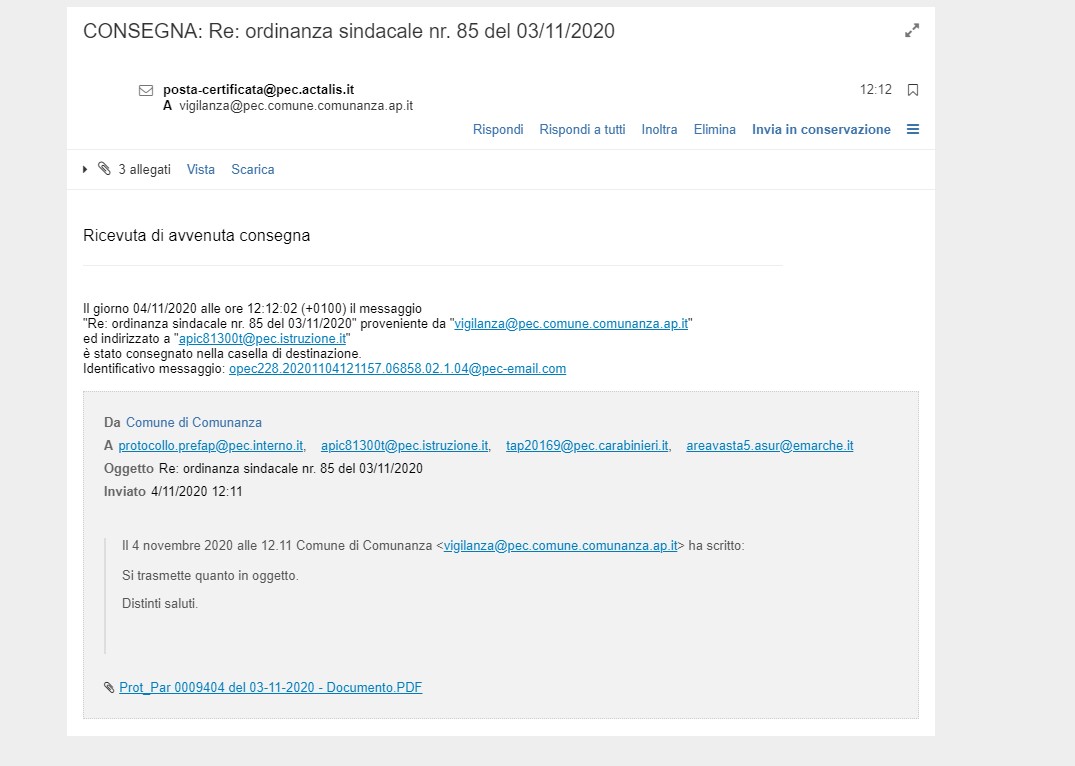Image resolution: width=1075 pixels, height=766 pixels.
Task: Forward the email with Inoltra
Action: point(659,130)
